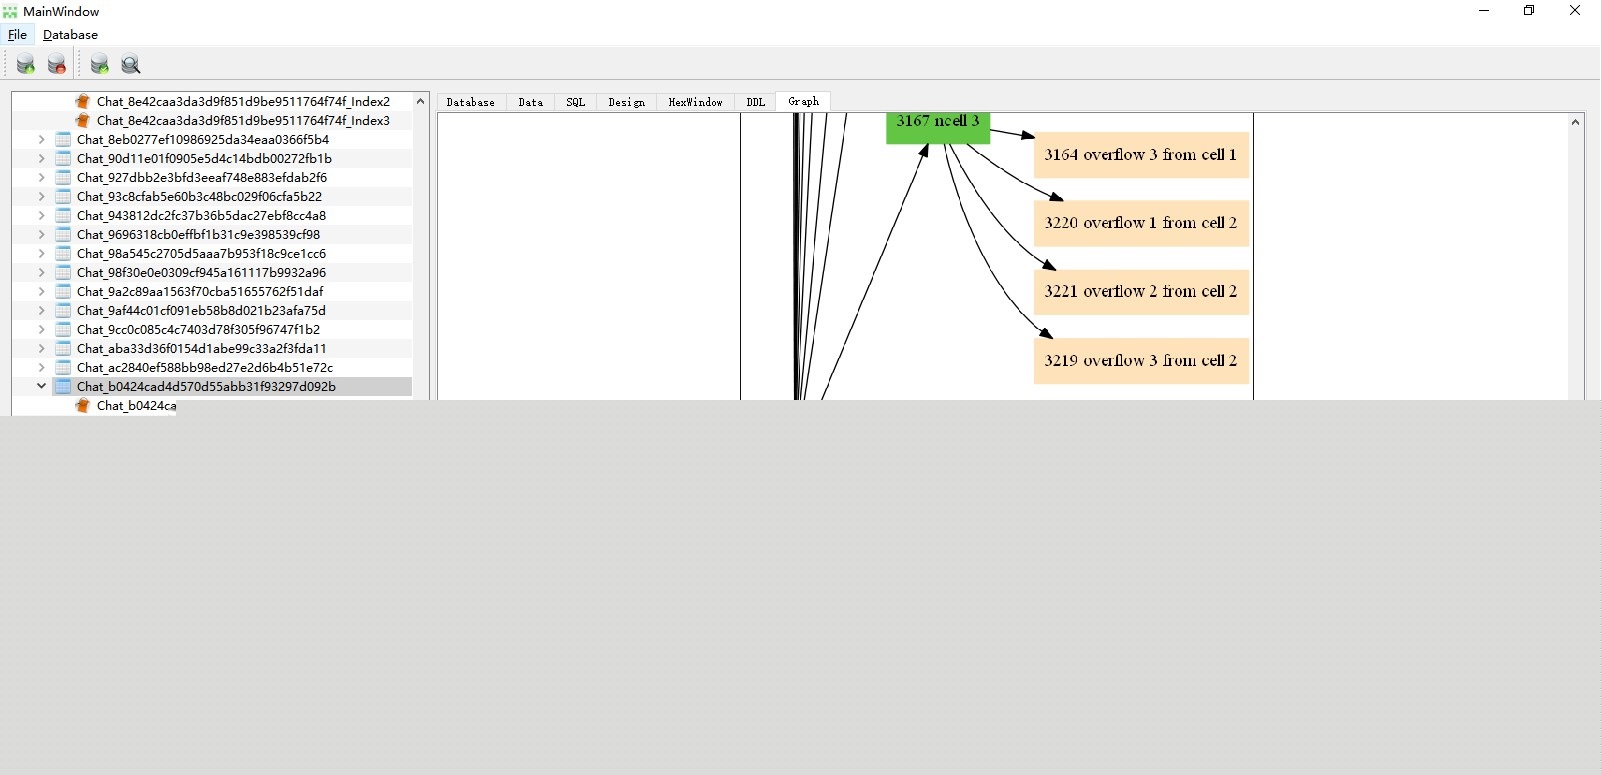Click the search database magnifier icon
Viewport: 1601px width, 775px height.
tap(130, 64)
